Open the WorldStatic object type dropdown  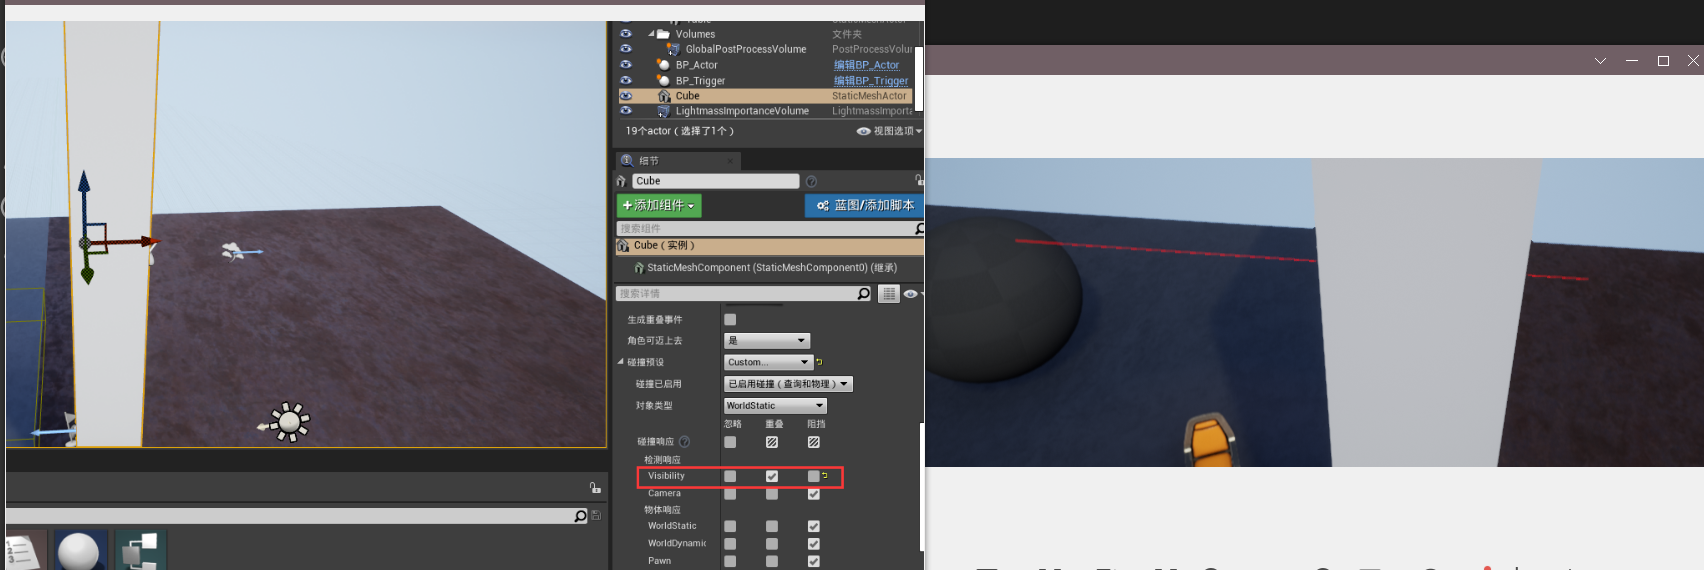[x=775, y=406]
